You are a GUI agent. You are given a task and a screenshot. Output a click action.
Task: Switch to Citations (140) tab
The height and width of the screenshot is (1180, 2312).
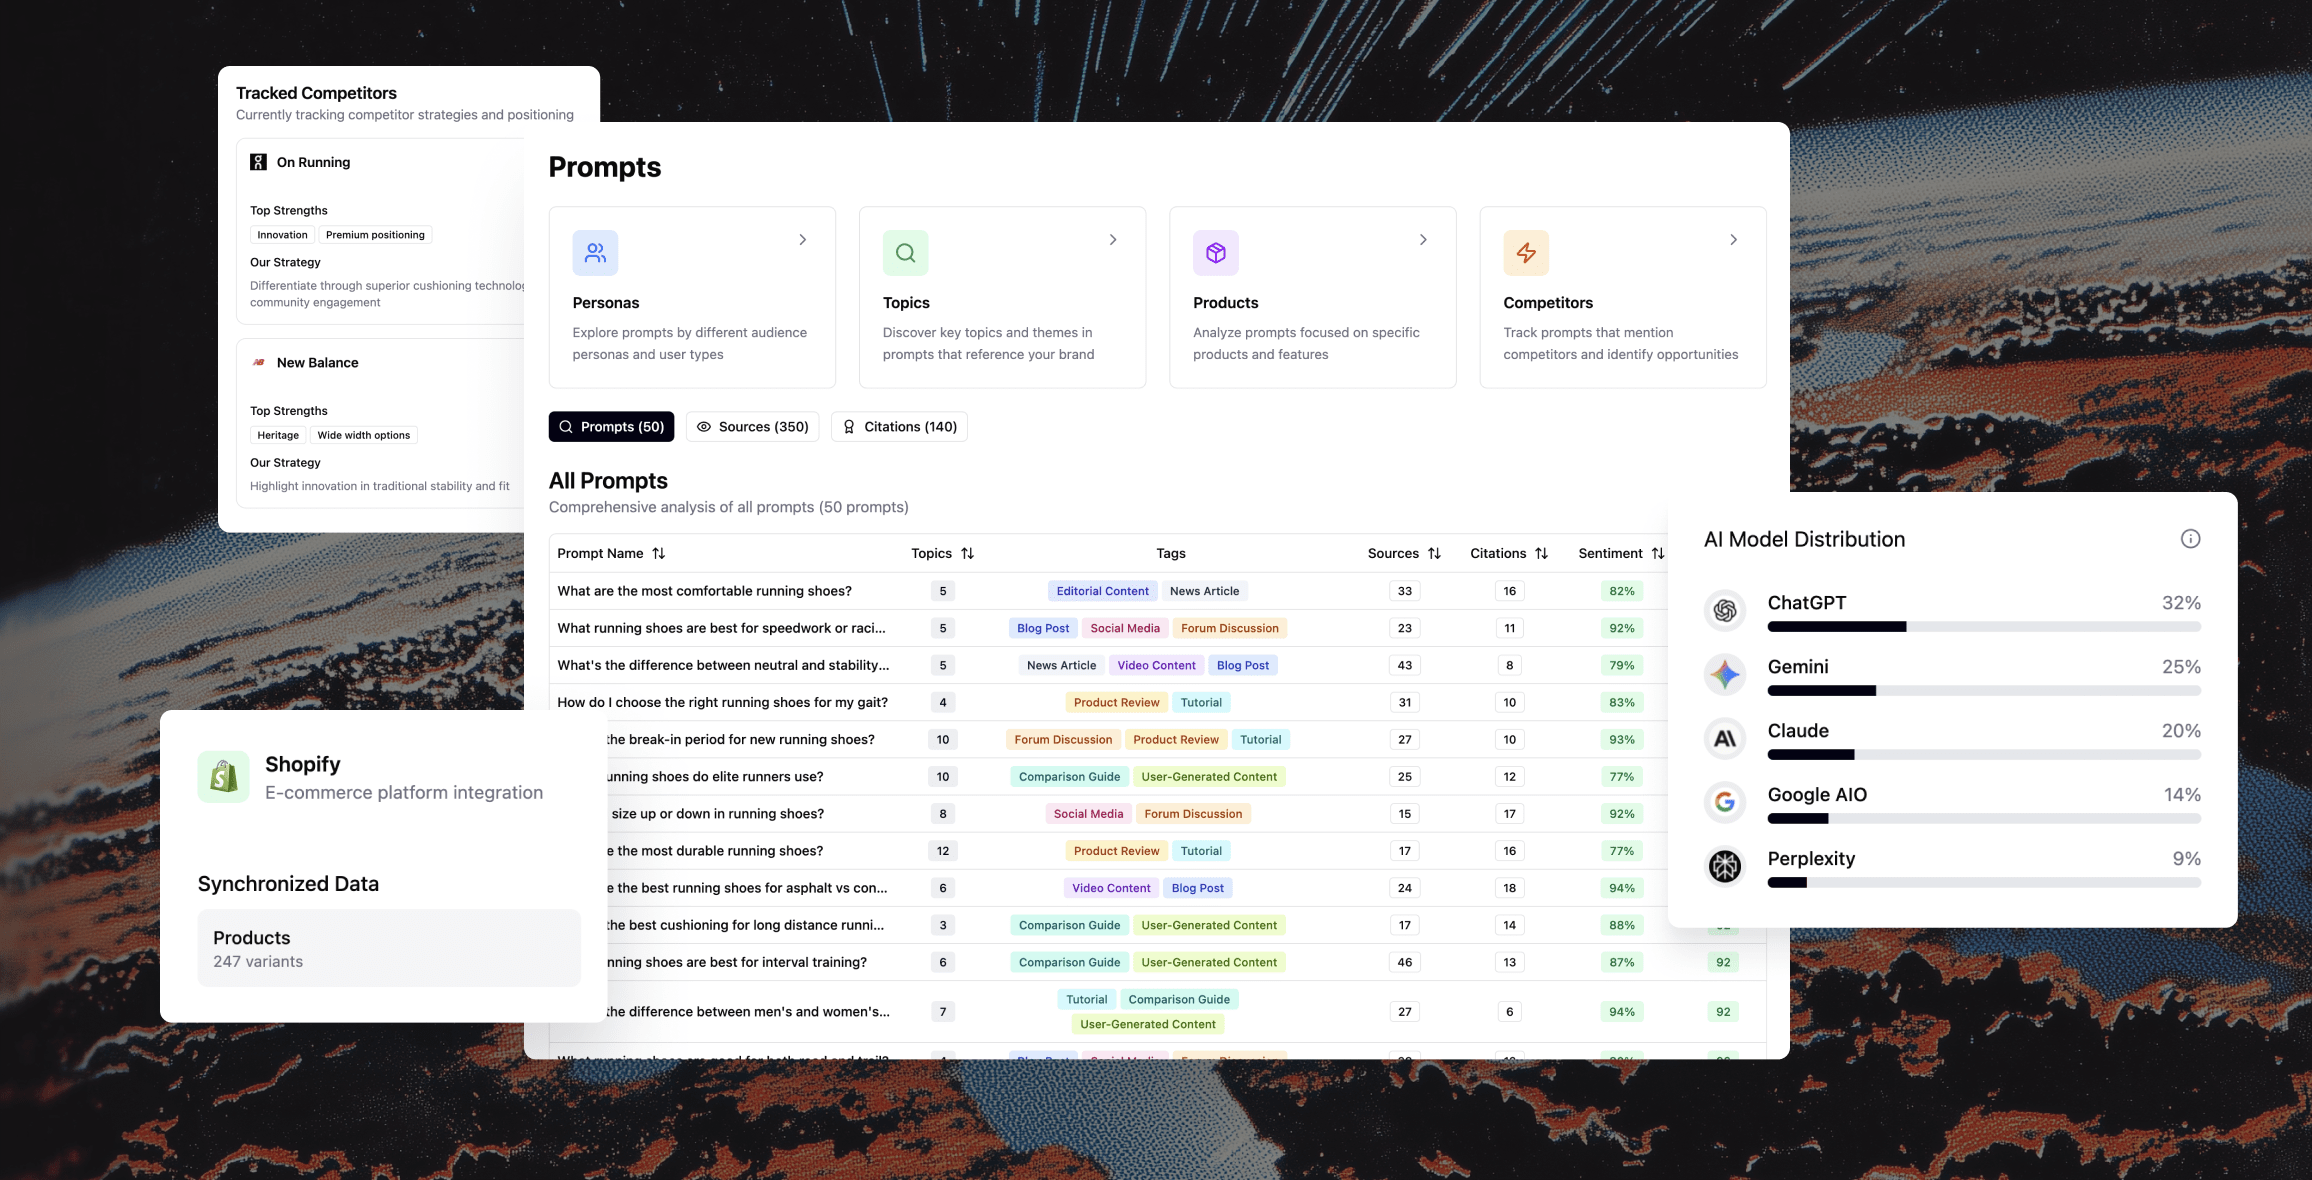(x=899, y=427)
